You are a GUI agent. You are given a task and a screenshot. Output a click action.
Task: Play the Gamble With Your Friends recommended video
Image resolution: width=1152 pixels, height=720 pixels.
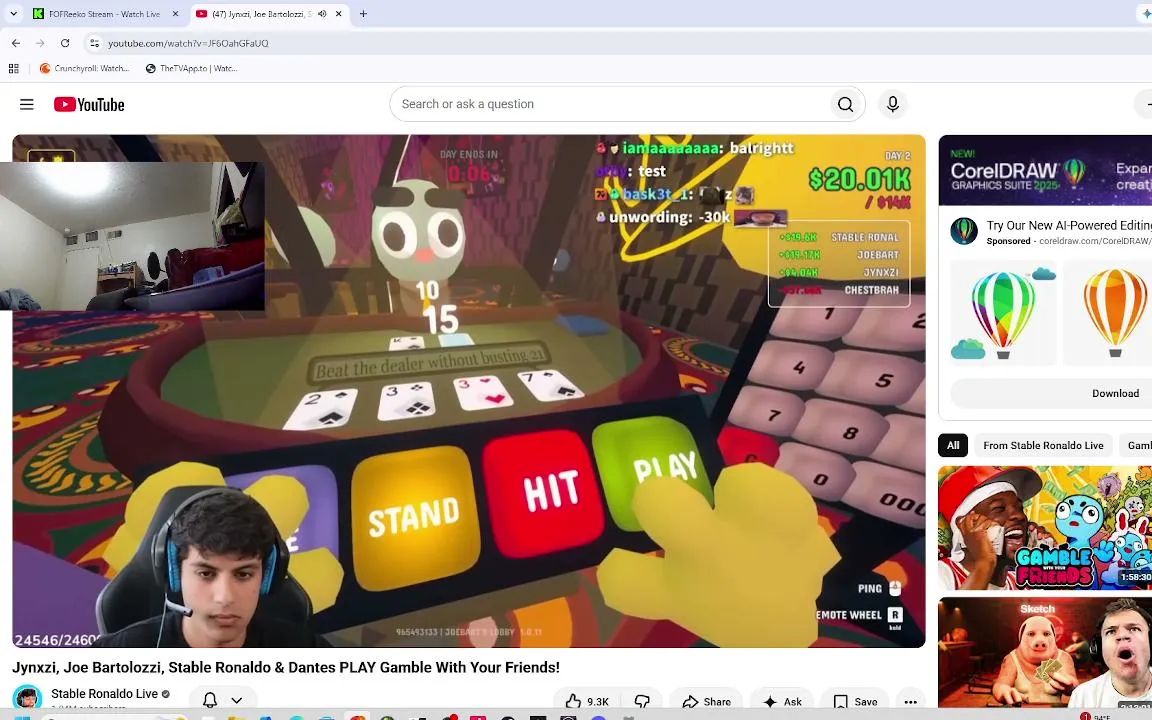(1045, 528)
